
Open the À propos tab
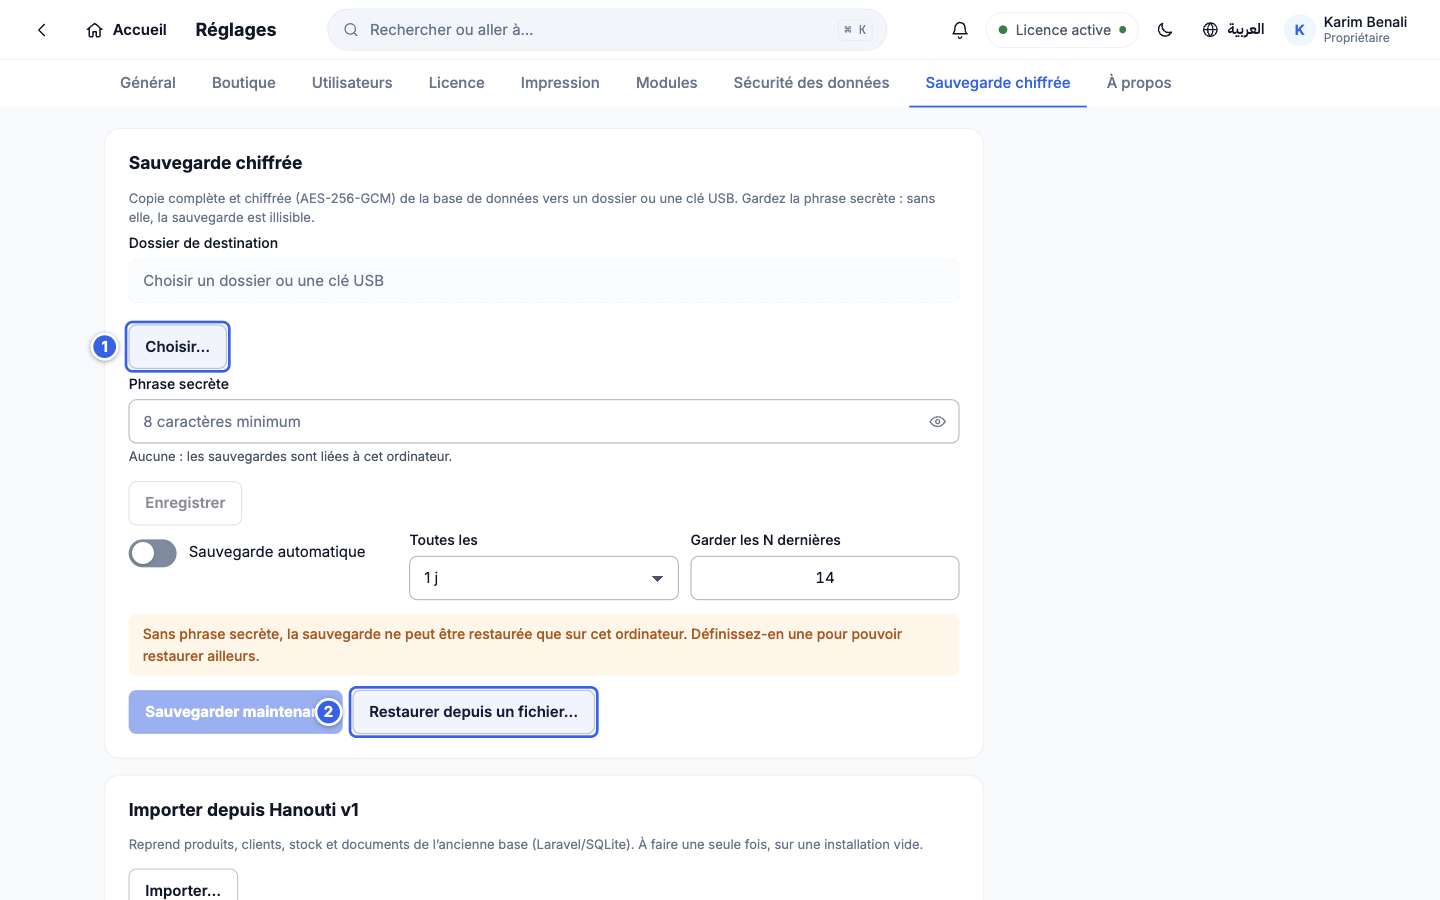pos(1139,83)
